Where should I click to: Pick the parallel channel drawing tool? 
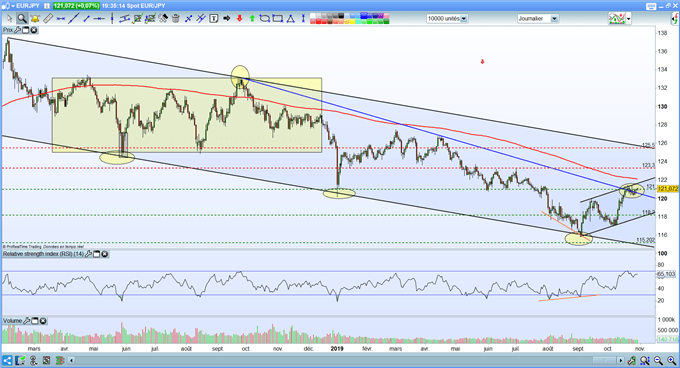[x=124, y=19]
